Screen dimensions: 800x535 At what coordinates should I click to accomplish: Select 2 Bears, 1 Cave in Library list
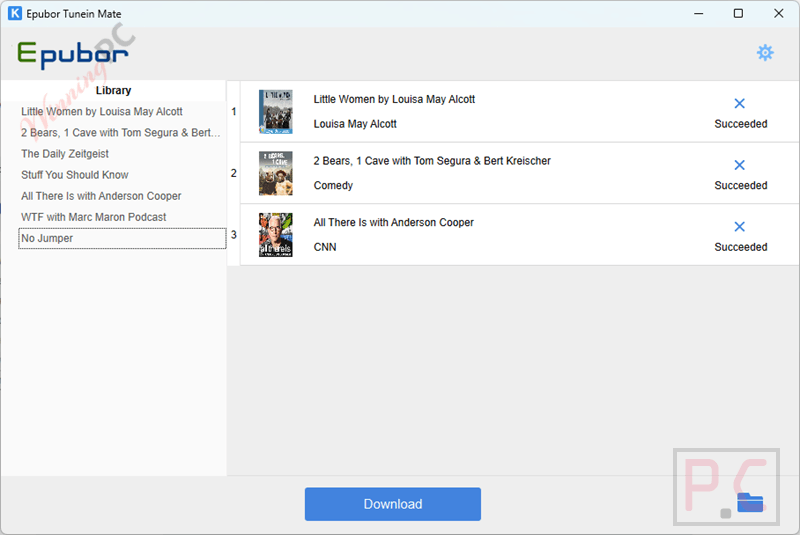[121, 133]
